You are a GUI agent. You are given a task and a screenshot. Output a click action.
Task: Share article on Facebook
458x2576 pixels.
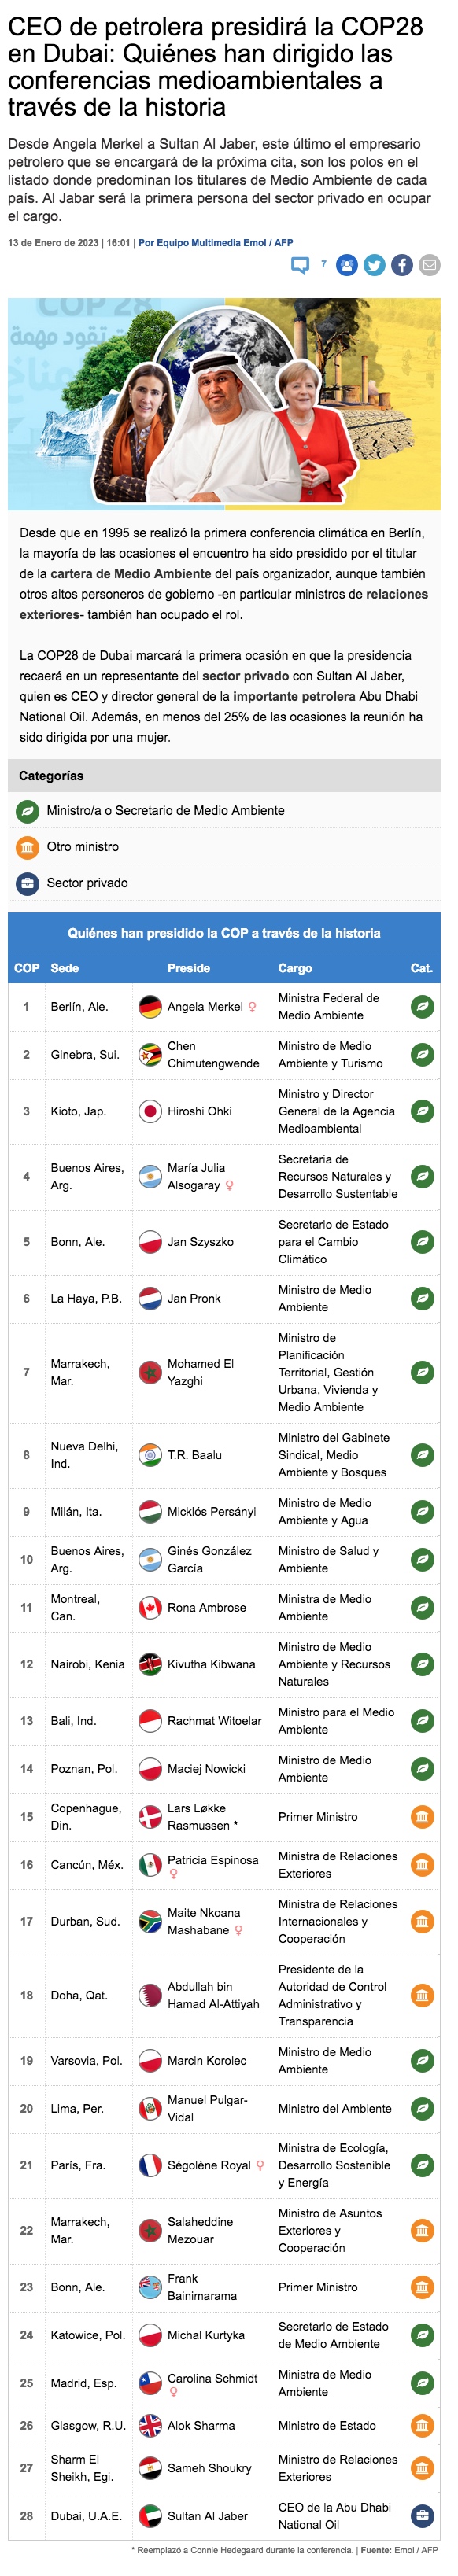coord(402,265)
